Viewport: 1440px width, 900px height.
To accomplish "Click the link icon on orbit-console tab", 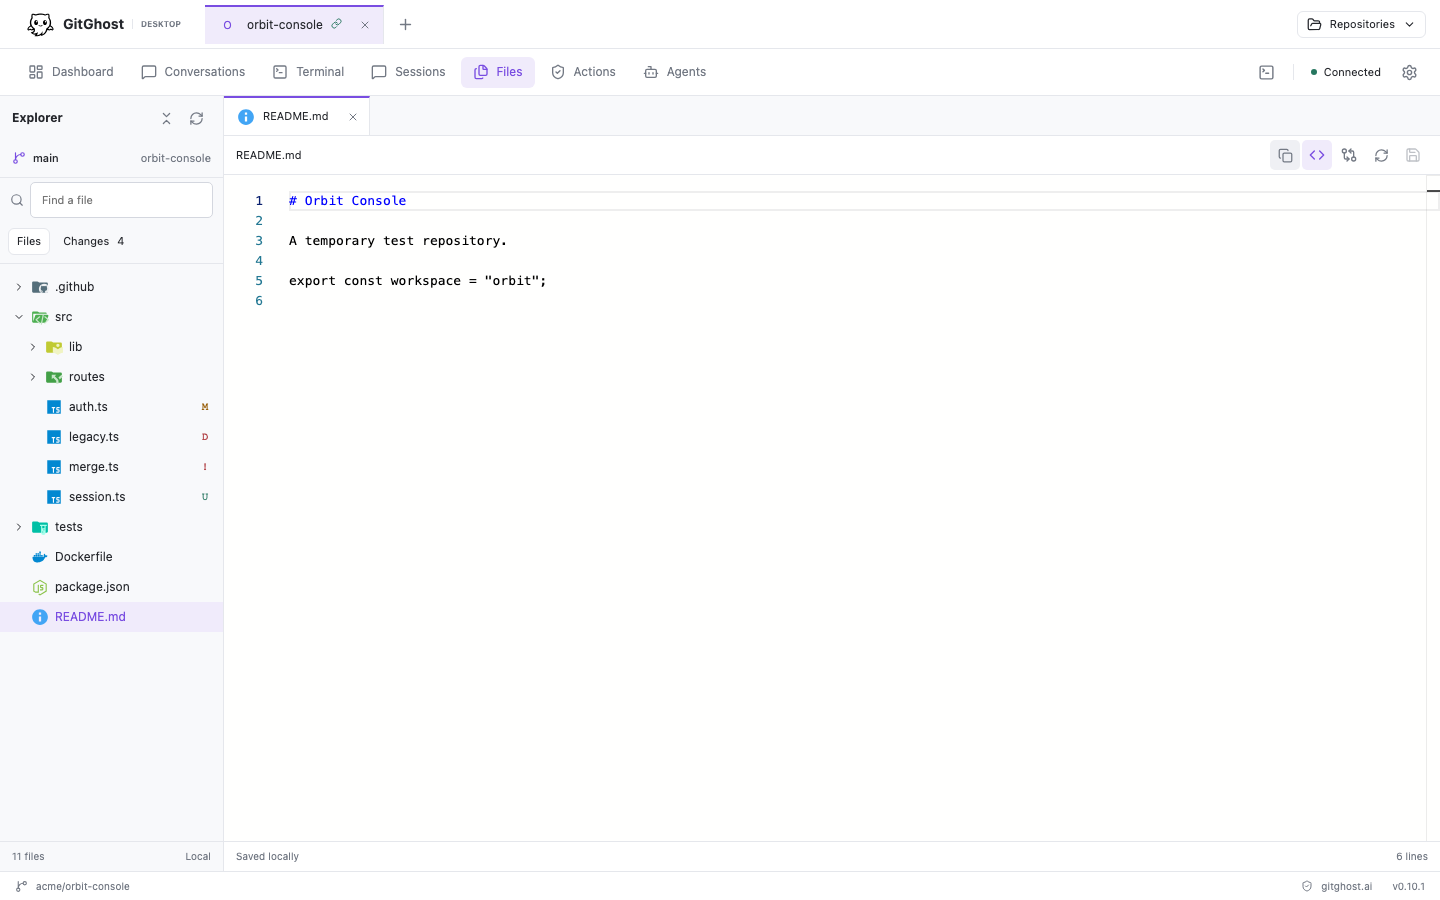I will coord(337,24).
